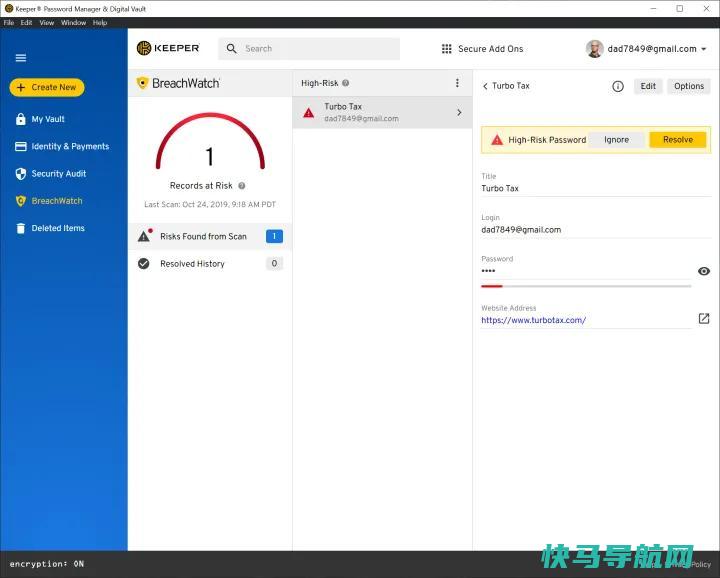Click the Resolved History count badge 0
Image resolution: width=720 pixels, height=578 pixels.
coord(274,264)
